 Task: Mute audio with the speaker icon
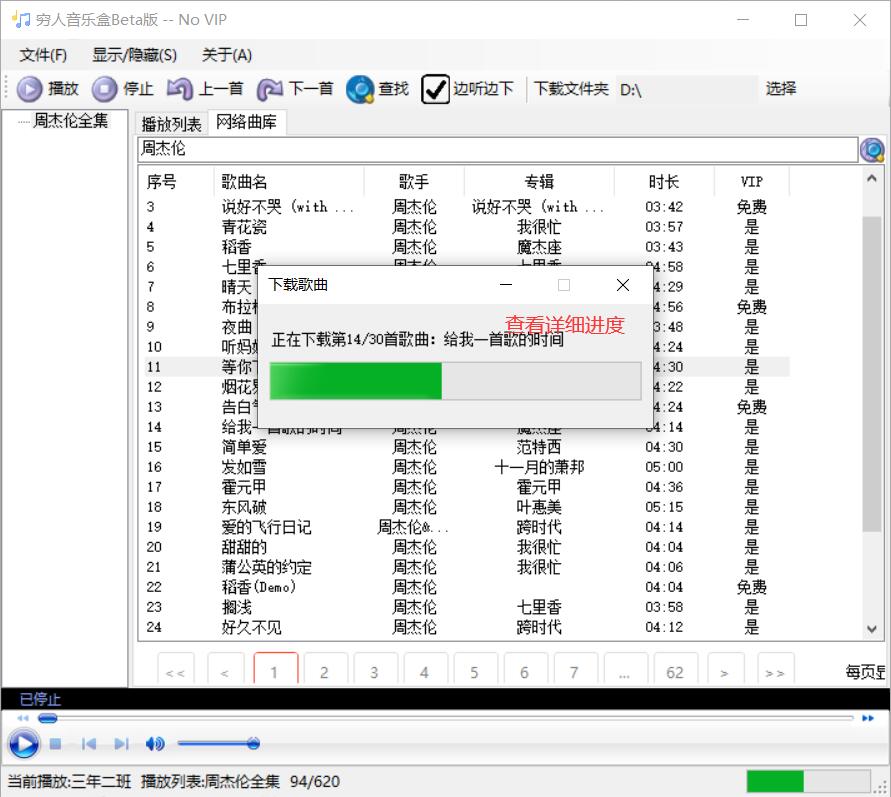(155, 744)
